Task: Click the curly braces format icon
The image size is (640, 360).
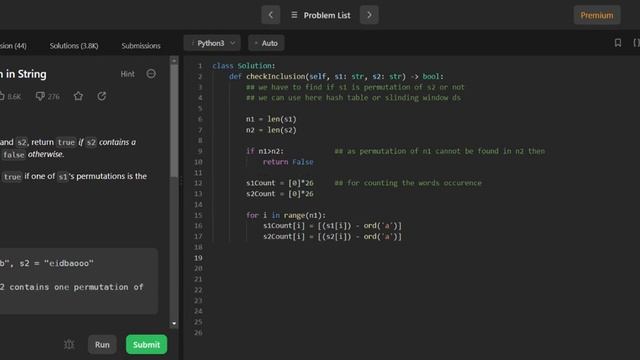Action: click(x=636, y=42)
